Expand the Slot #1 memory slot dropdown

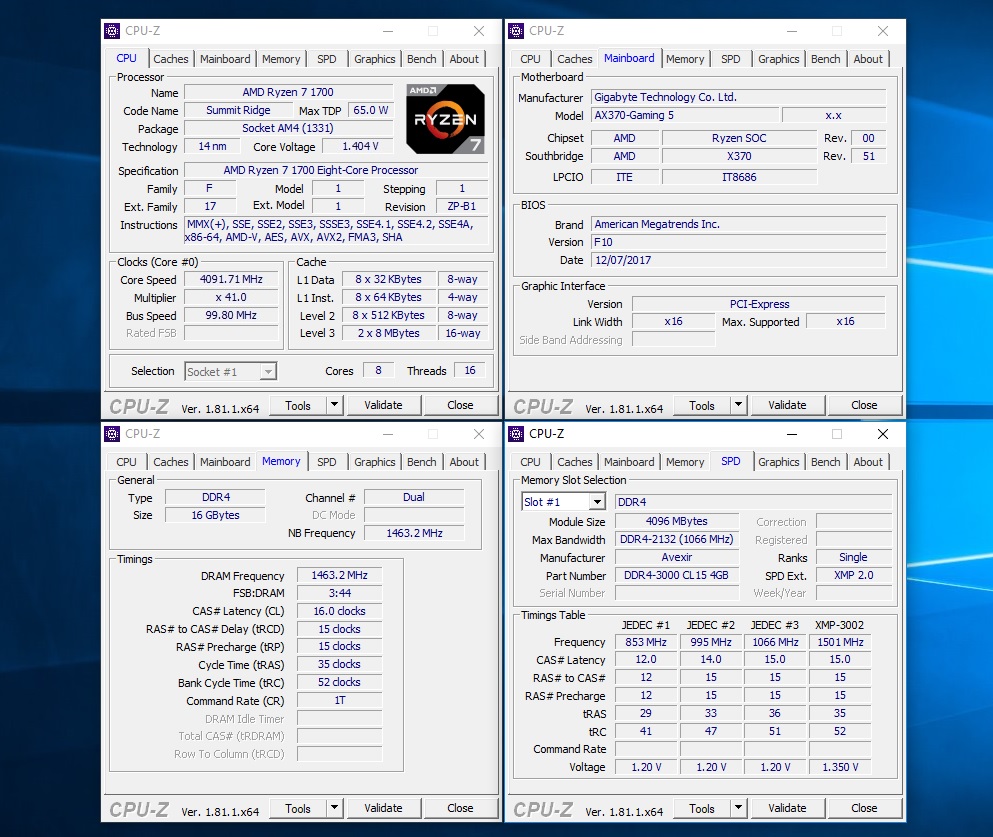click(597, 502)
